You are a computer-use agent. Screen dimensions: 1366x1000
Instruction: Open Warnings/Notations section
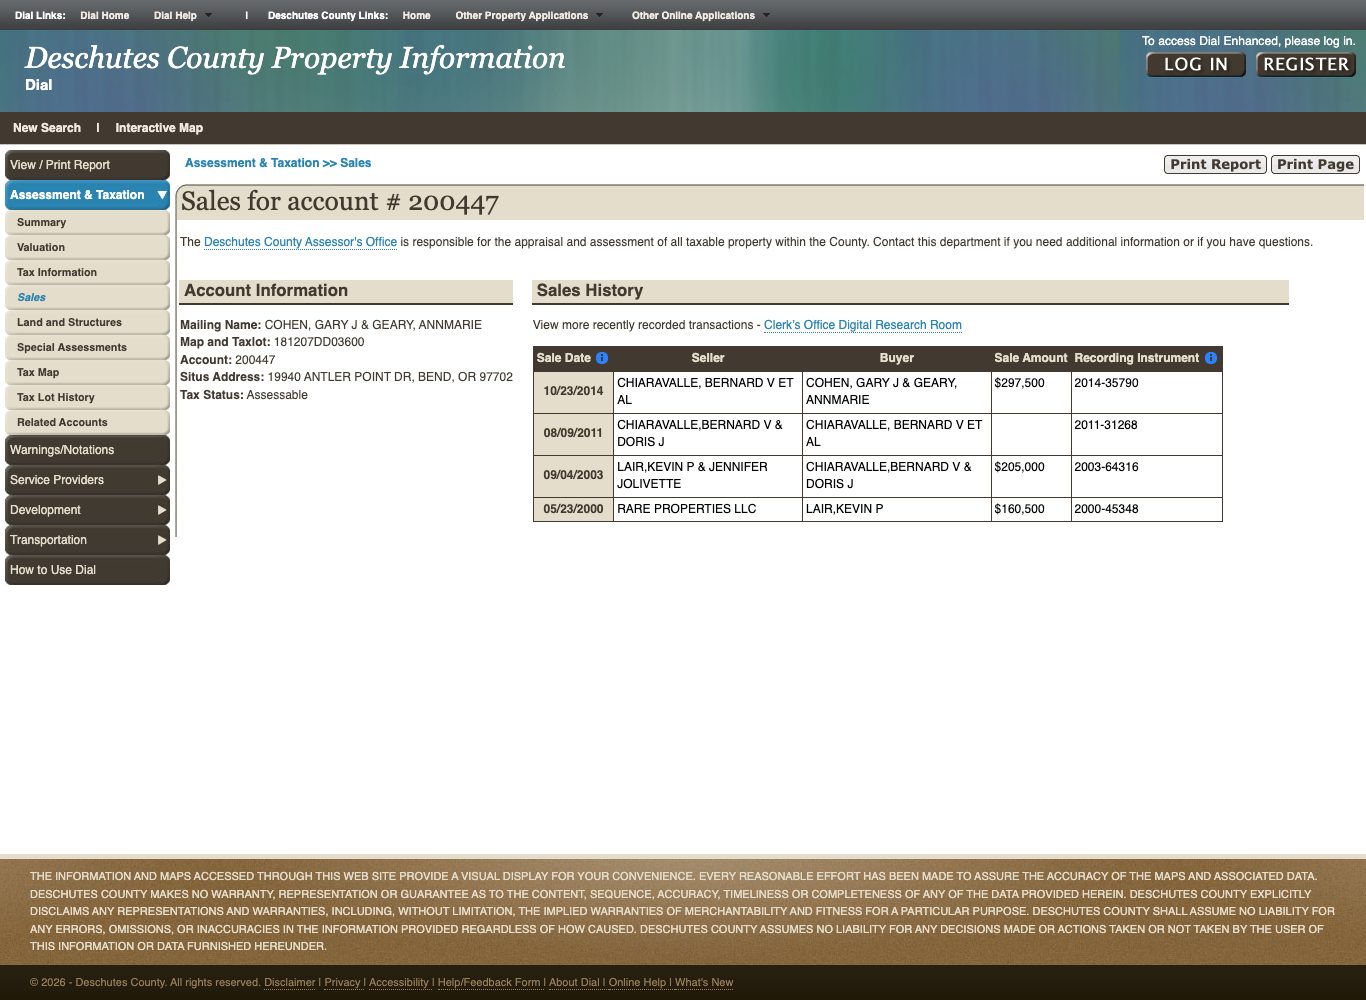[87, 450]
